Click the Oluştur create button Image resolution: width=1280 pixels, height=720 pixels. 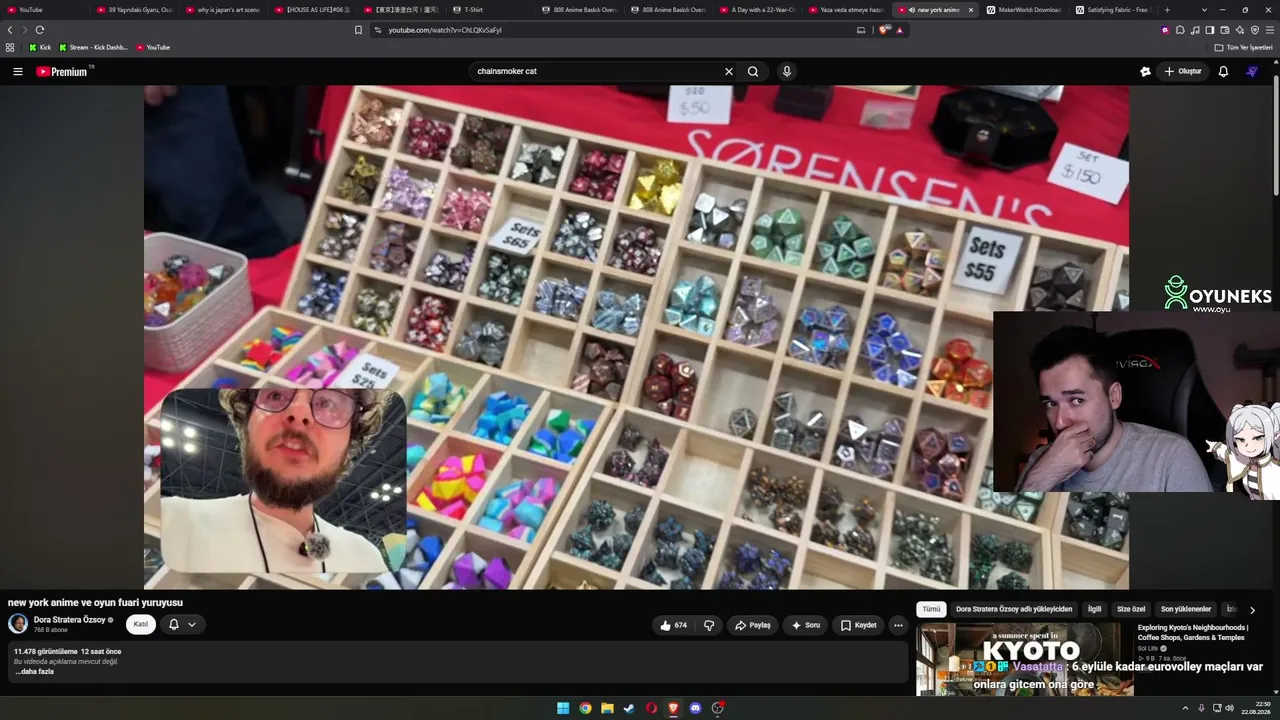pyautogui.click(x=1182, y=71)
